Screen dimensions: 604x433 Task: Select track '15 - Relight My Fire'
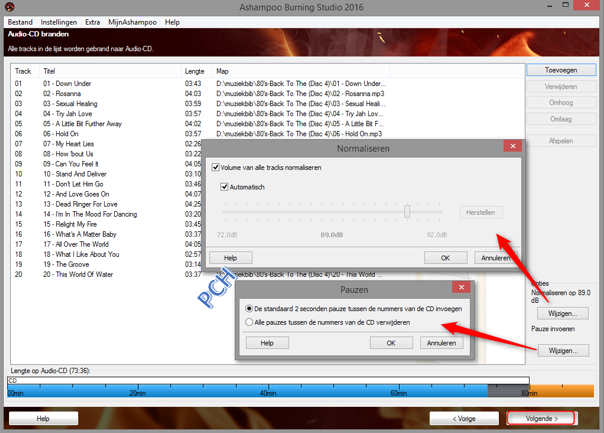click(x=70, y=224)
